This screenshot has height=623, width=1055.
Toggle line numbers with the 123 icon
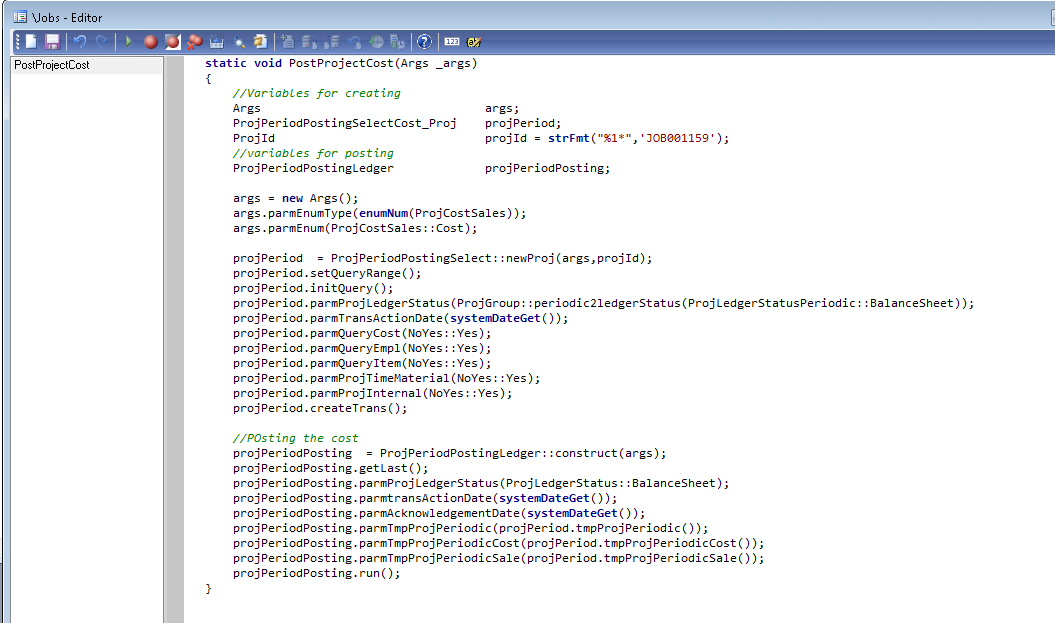(x=451, y=42)
